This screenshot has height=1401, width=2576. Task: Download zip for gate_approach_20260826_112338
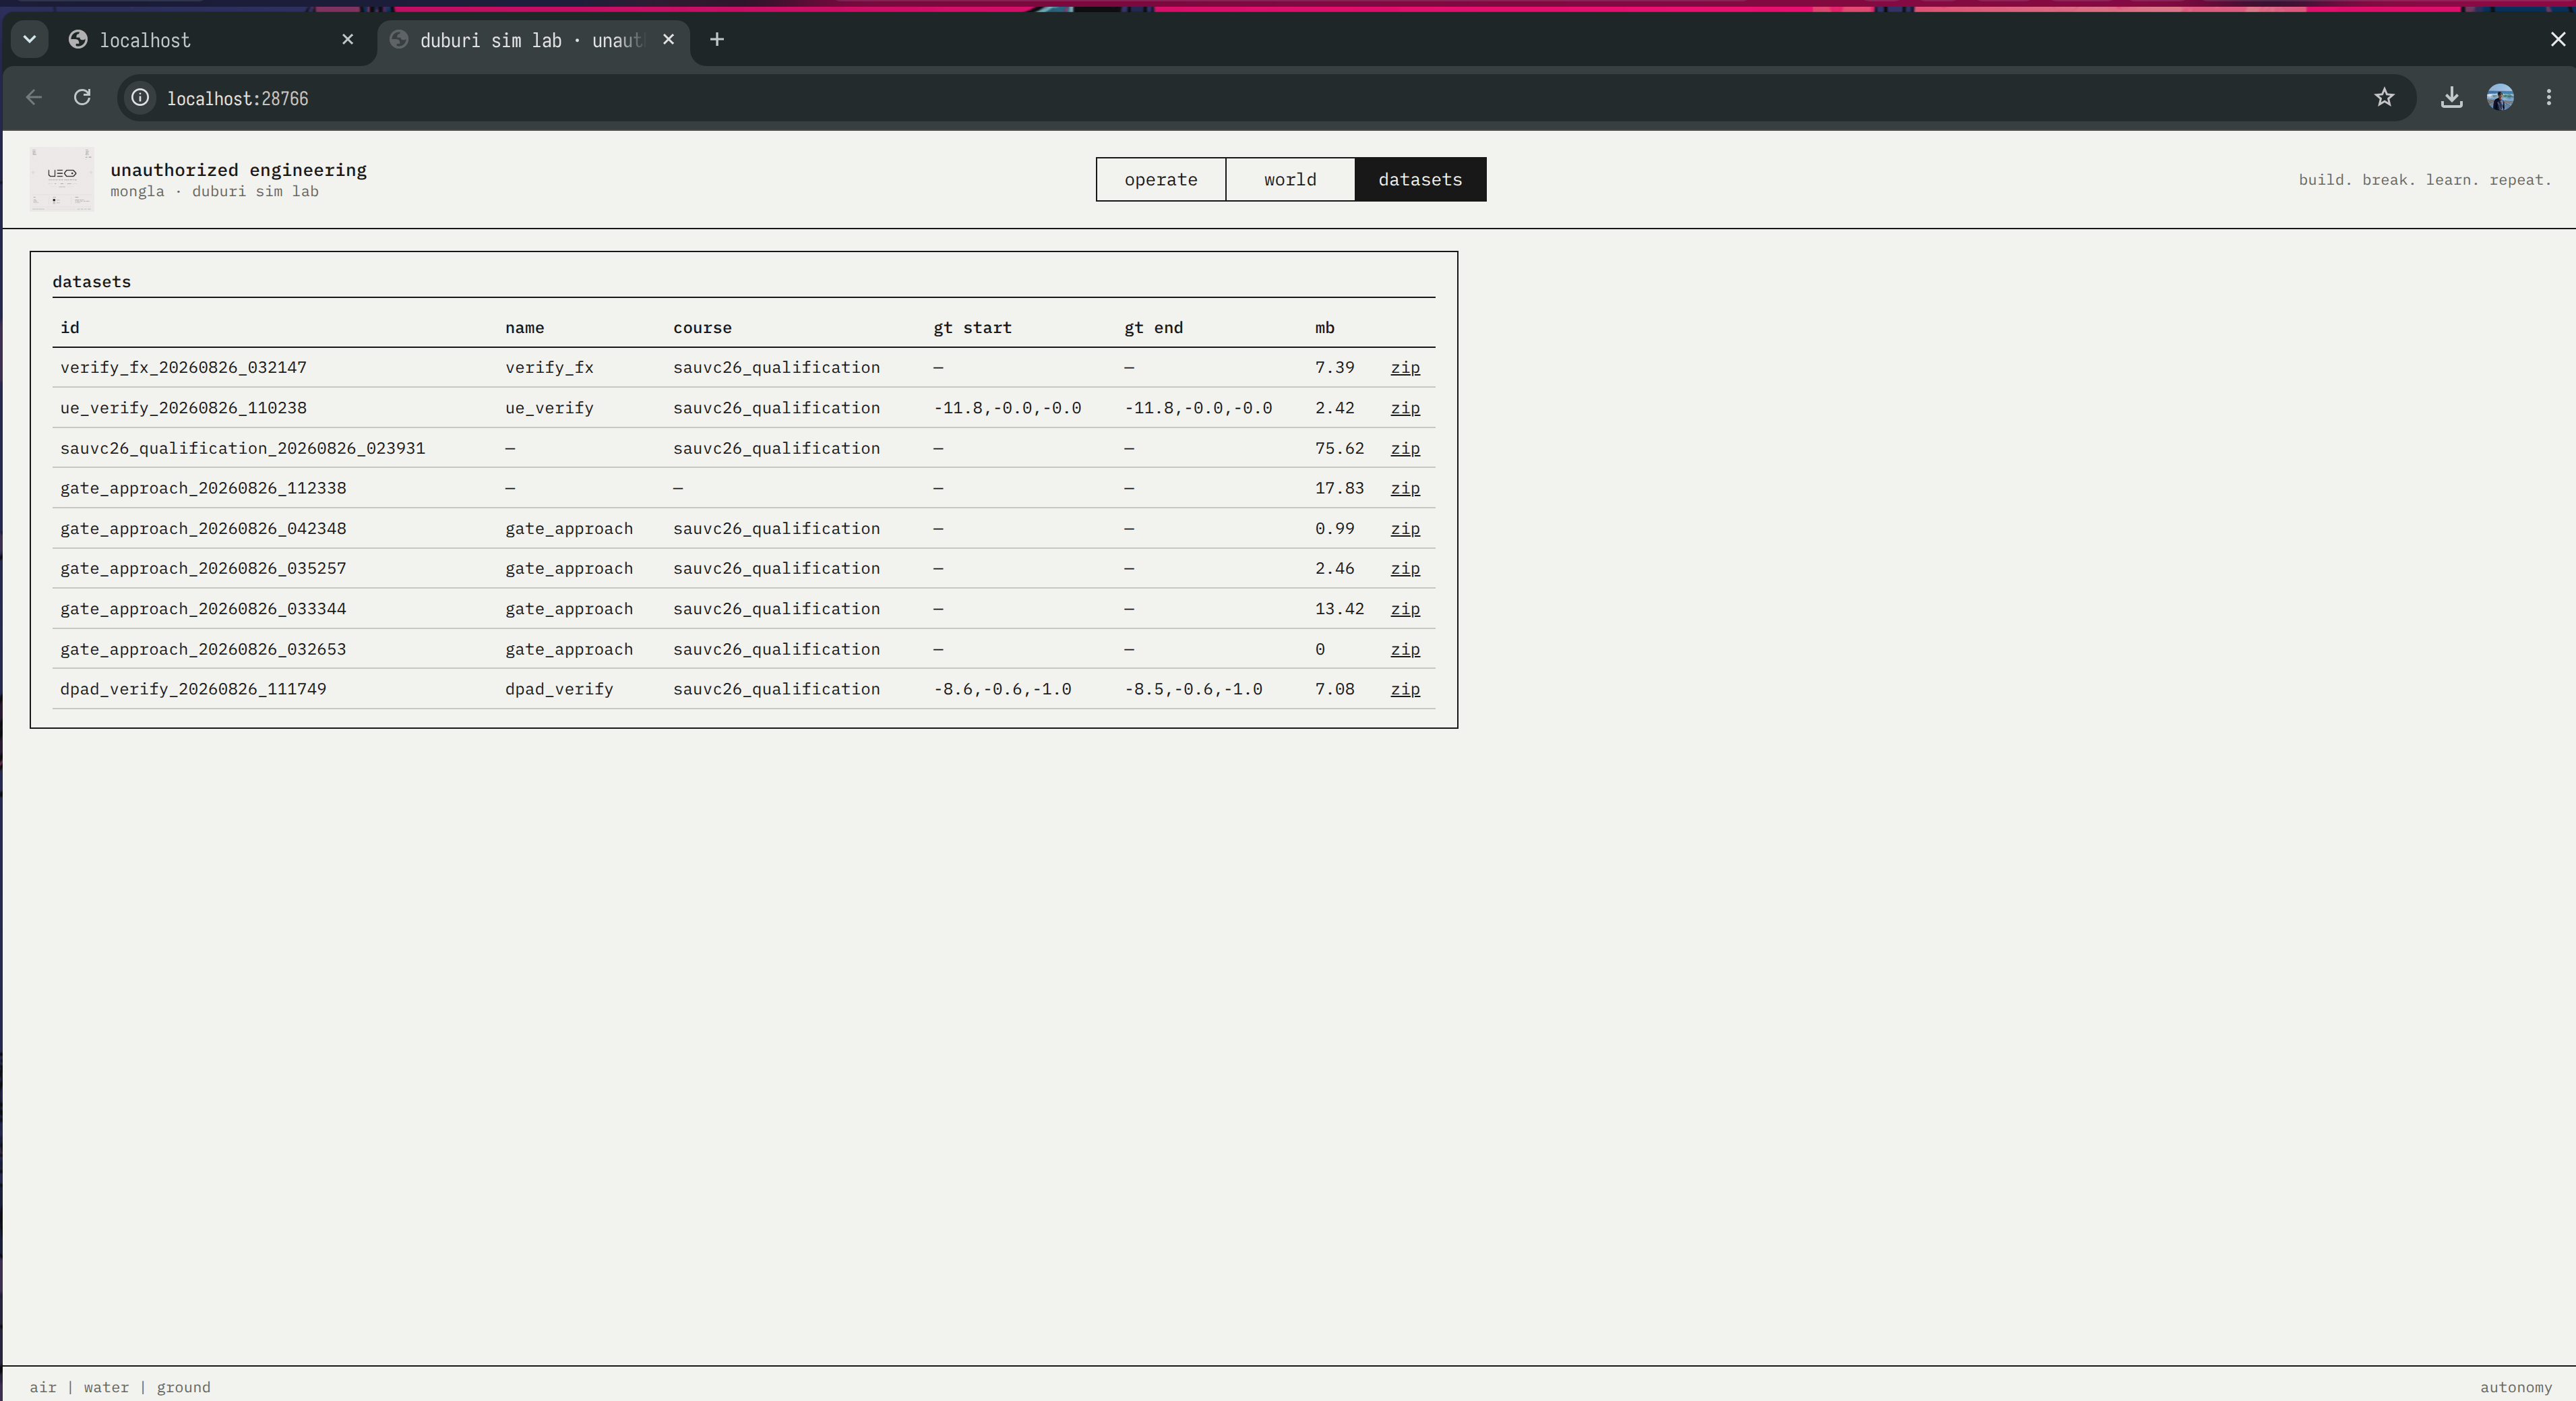point(1405,488)
